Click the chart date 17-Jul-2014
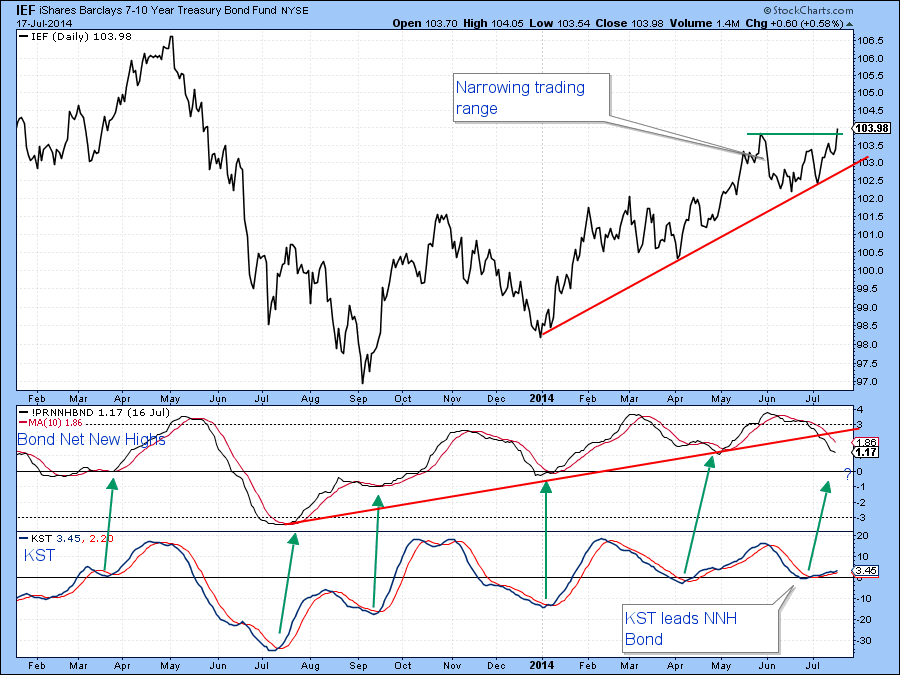The height and width of the screenshot is (675, 900). [x=44, y=24]
